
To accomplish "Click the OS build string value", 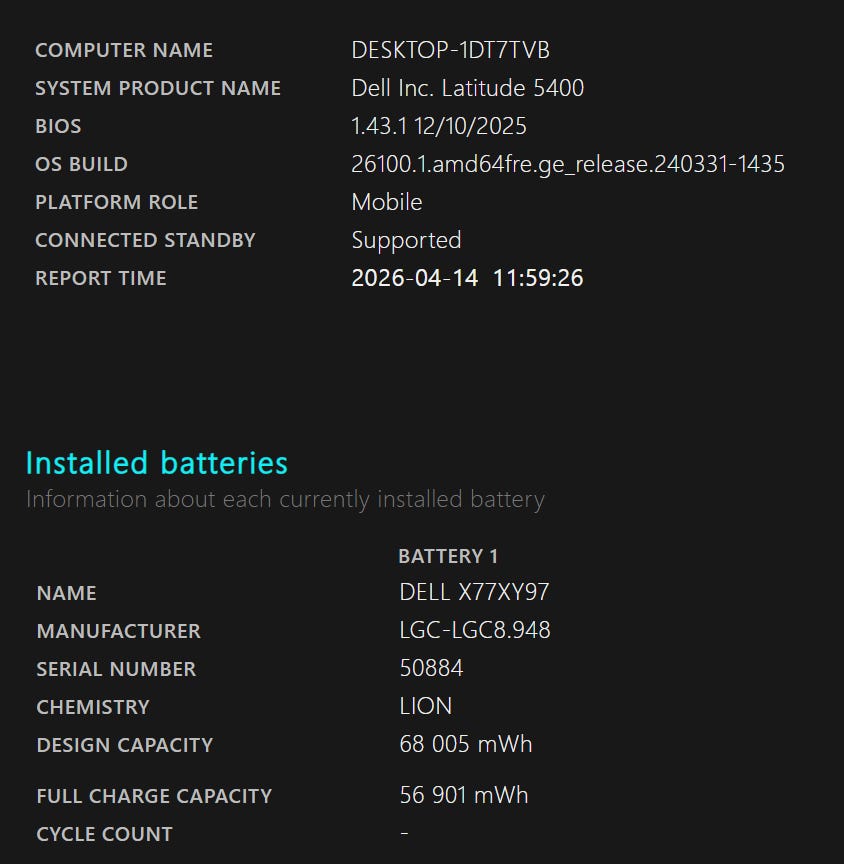I will 567,164.
